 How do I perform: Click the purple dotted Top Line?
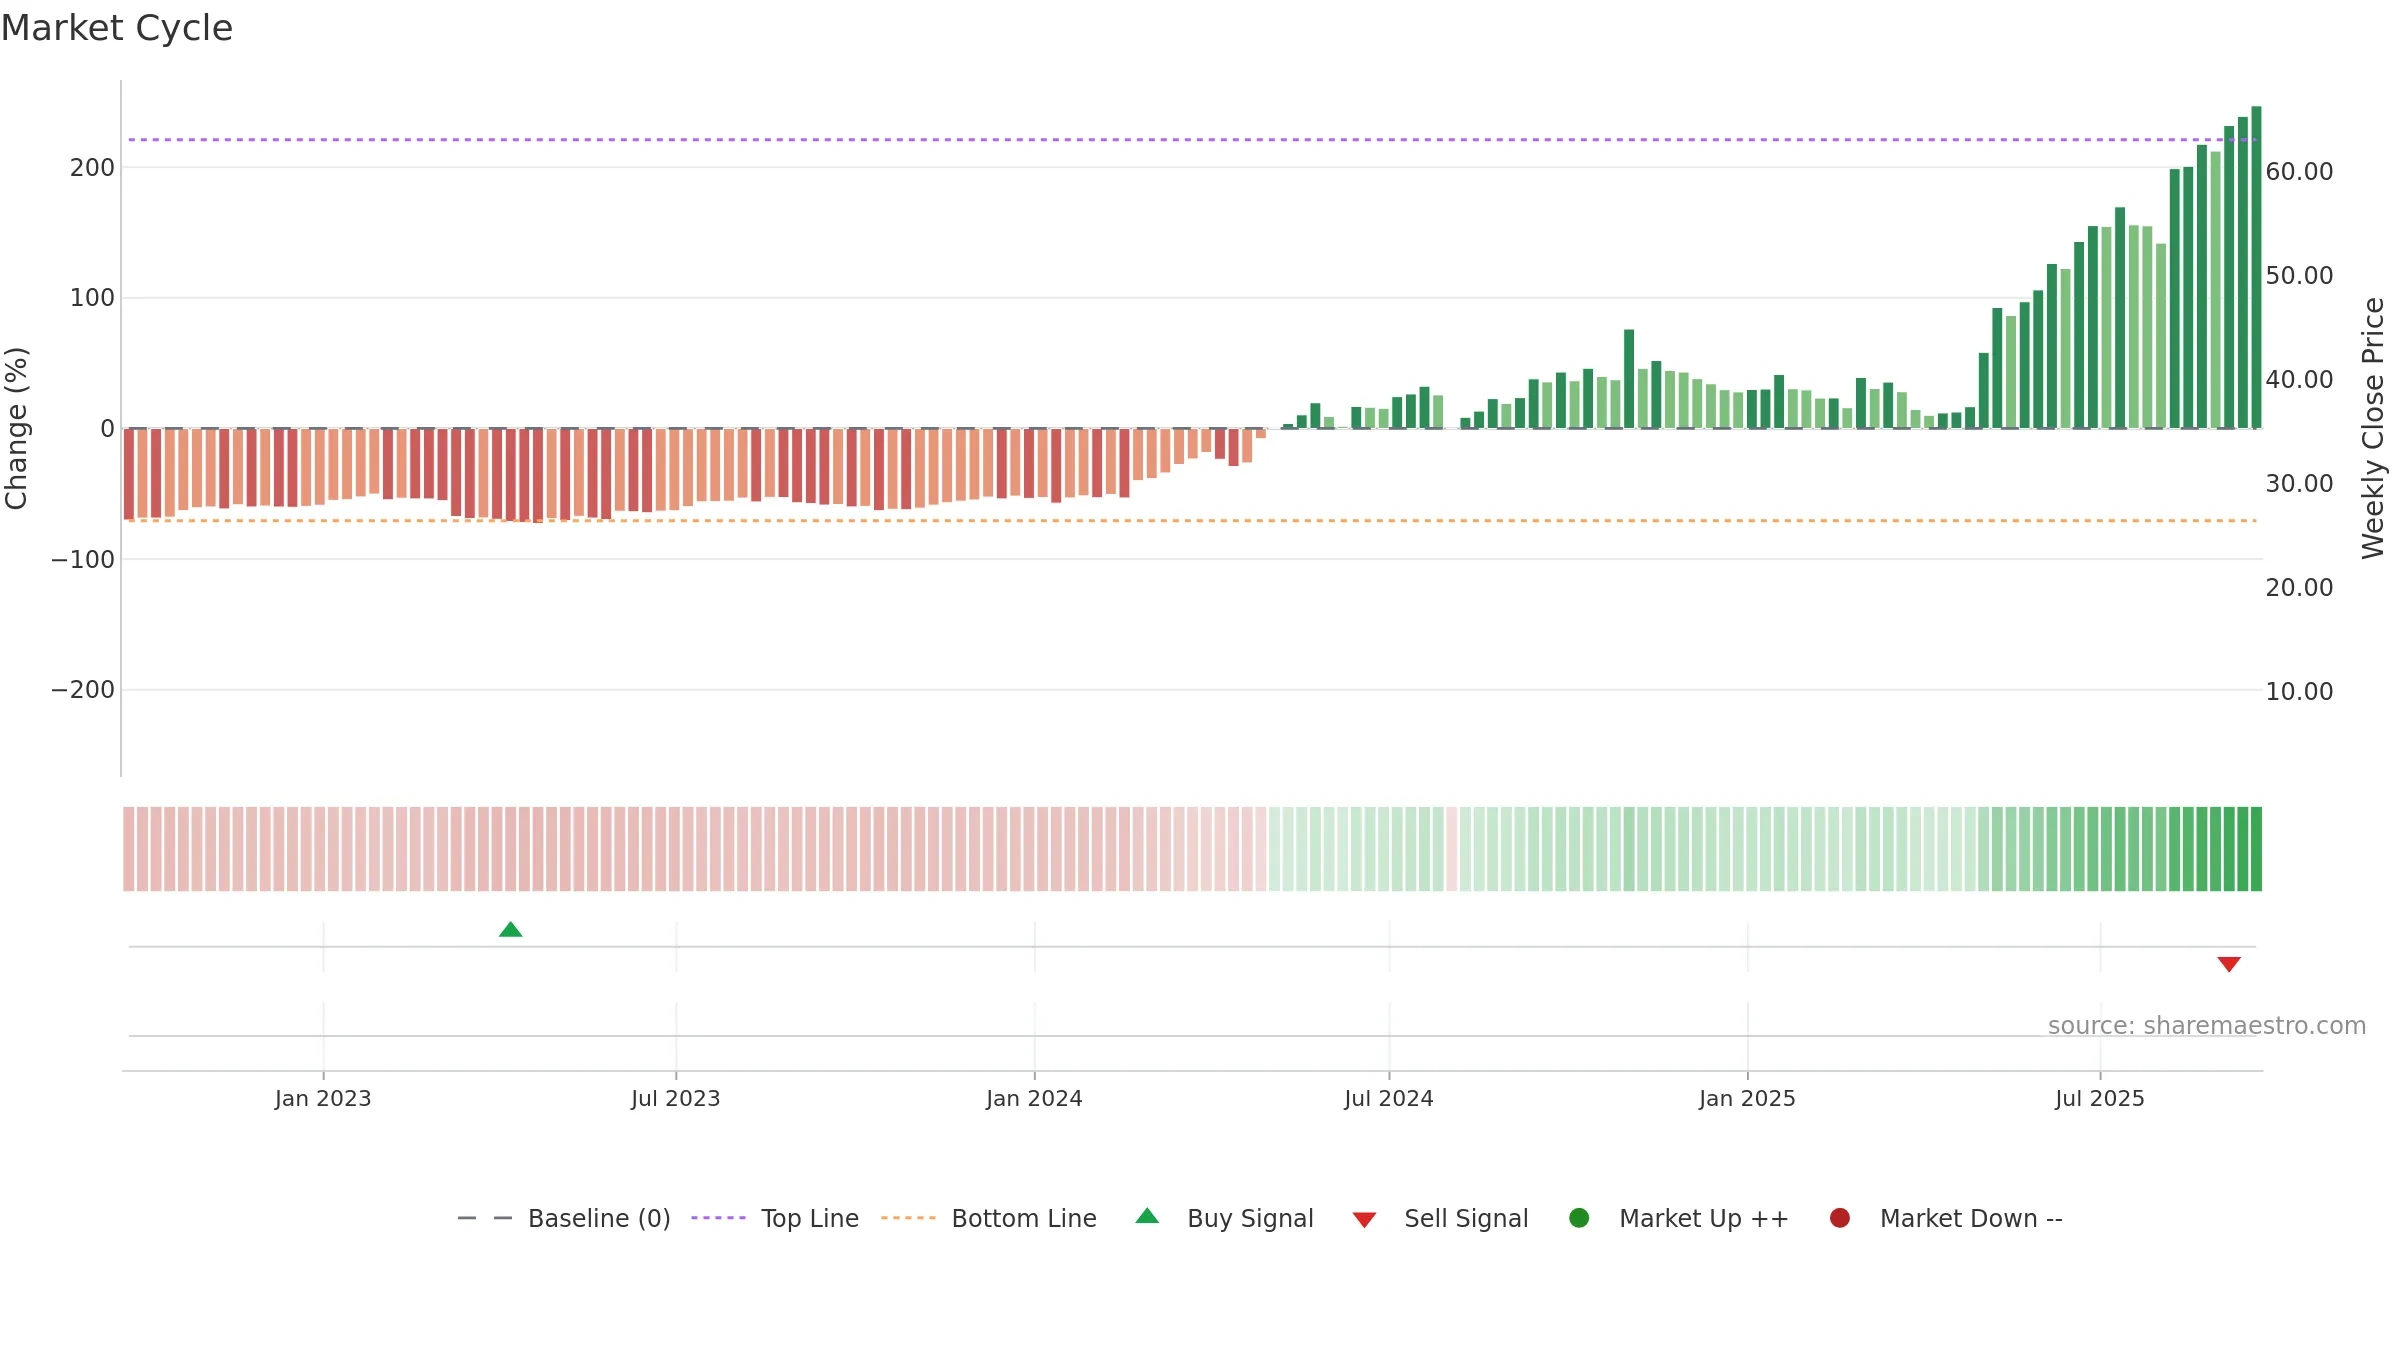coord(1193,140)
